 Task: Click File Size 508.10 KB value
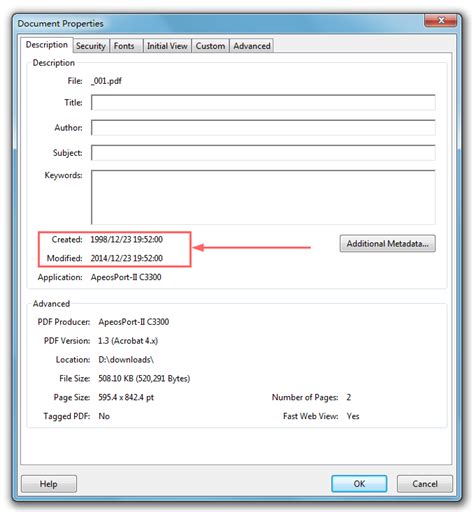pyautogui.click(x=144, y=379)
